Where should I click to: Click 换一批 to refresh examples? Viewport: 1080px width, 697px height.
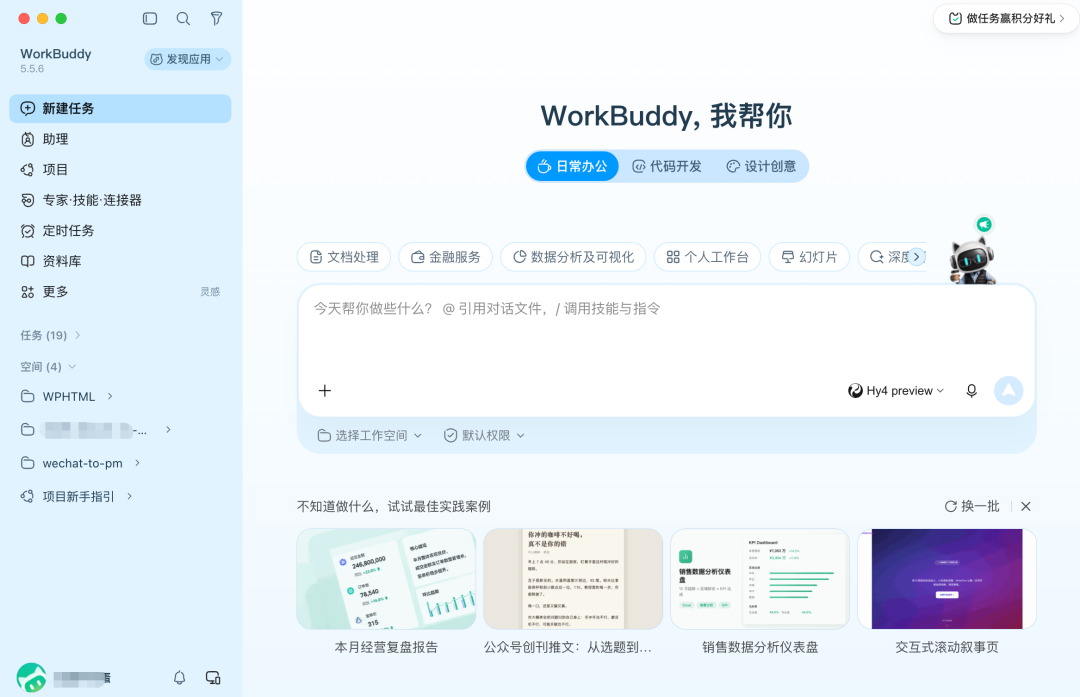click(971, 506)
